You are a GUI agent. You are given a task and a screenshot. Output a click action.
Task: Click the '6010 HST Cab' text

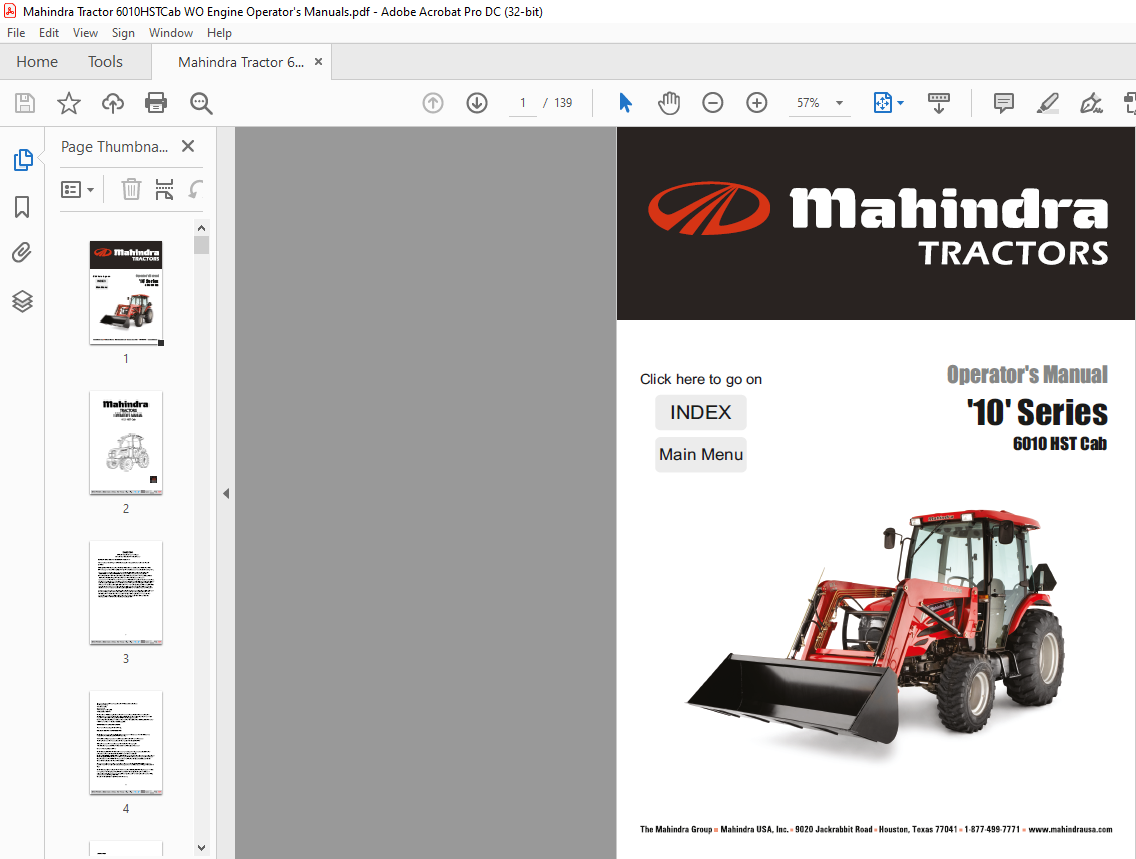pyautogui.click(x=1059, y=443)
